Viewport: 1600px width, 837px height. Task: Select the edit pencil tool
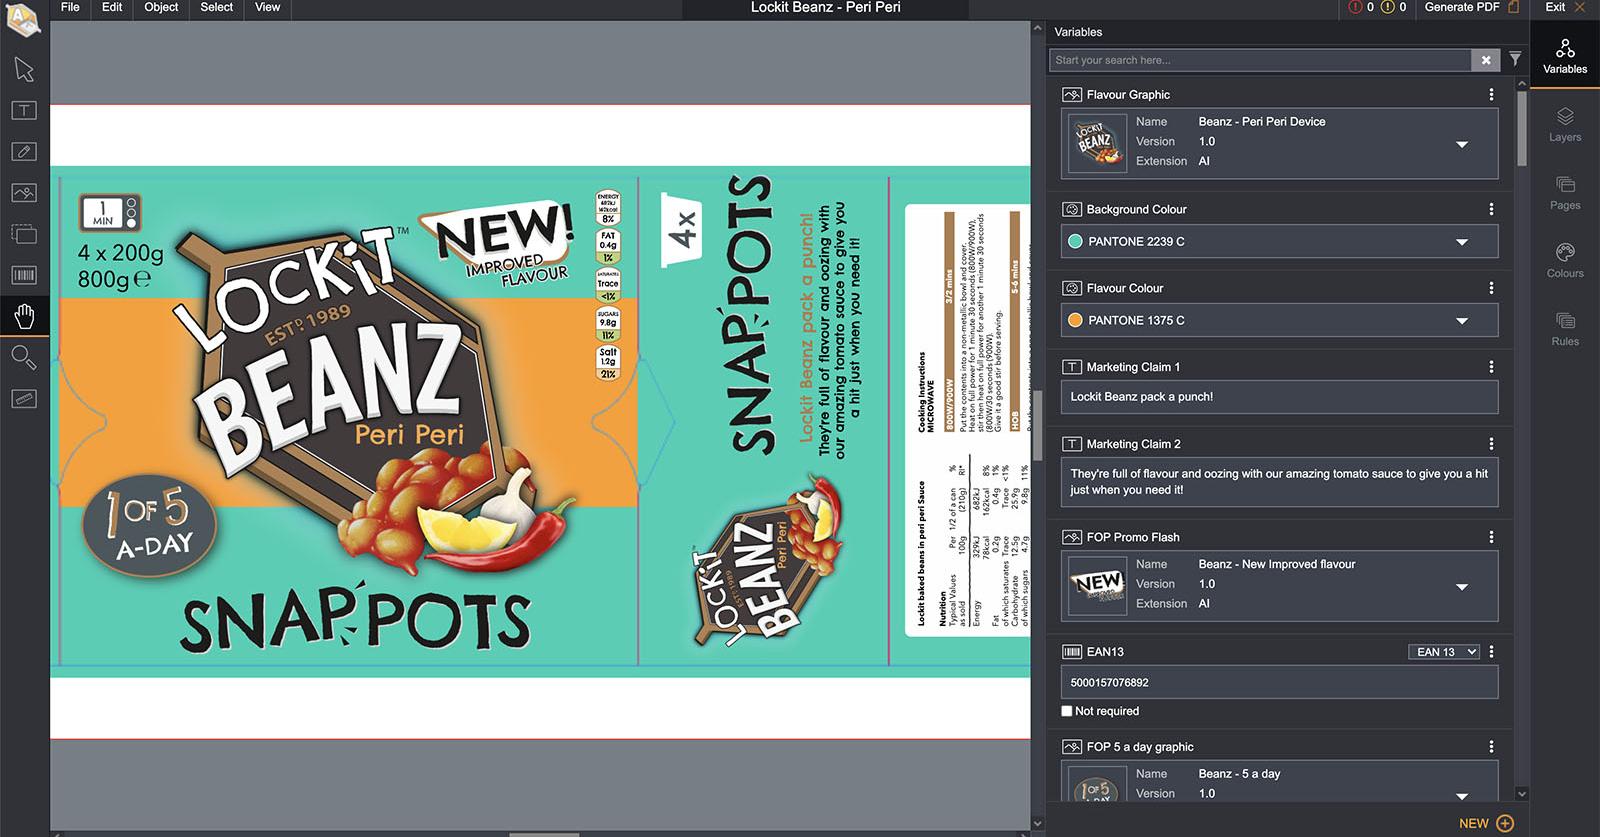click(24, 151)
